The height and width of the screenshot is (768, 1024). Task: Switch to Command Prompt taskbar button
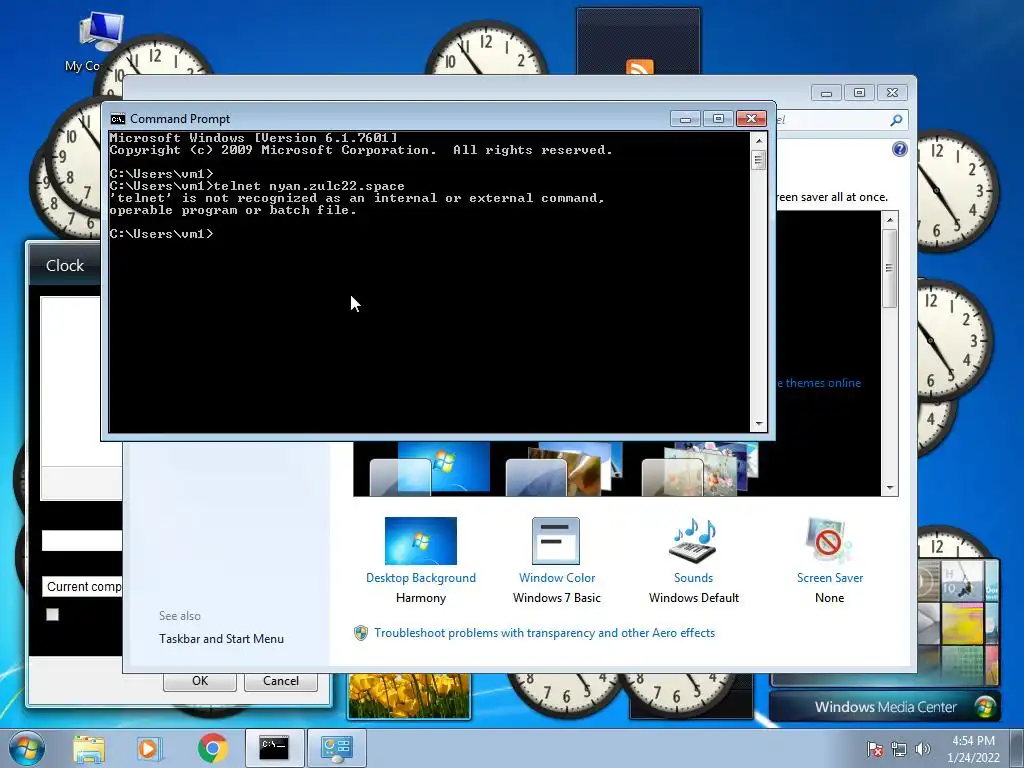[x=274, y=748]
